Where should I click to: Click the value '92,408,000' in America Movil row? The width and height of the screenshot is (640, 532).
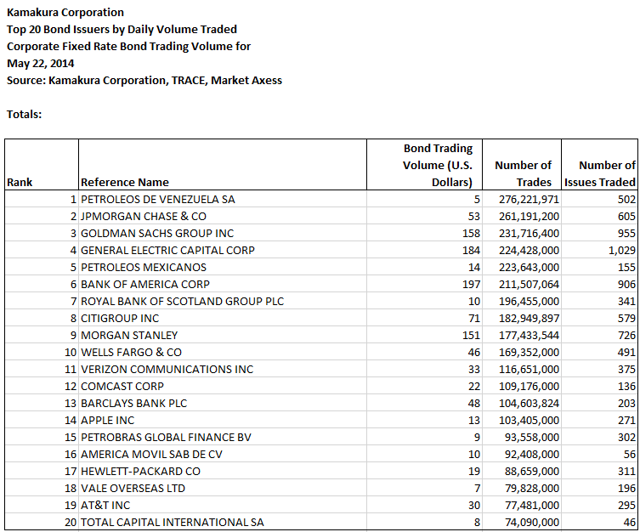532,454
